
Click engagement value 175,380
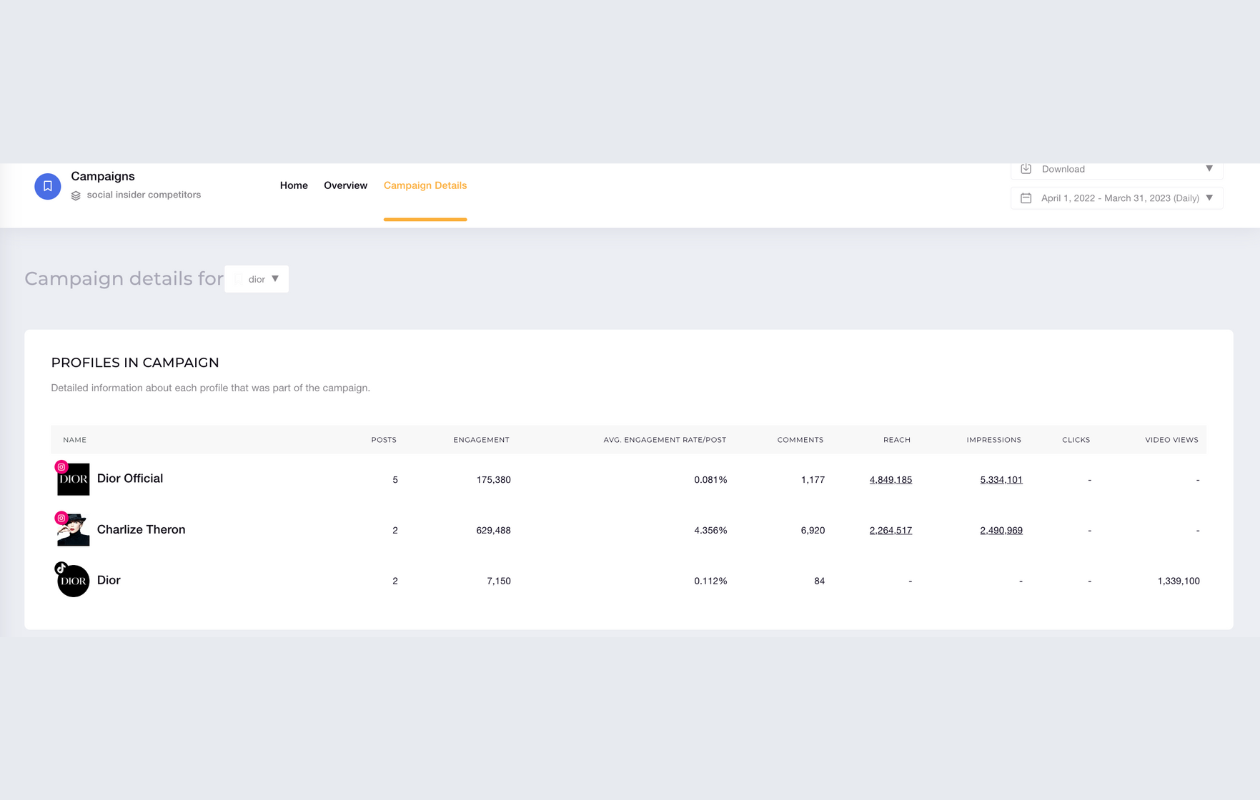pos(494,480)
